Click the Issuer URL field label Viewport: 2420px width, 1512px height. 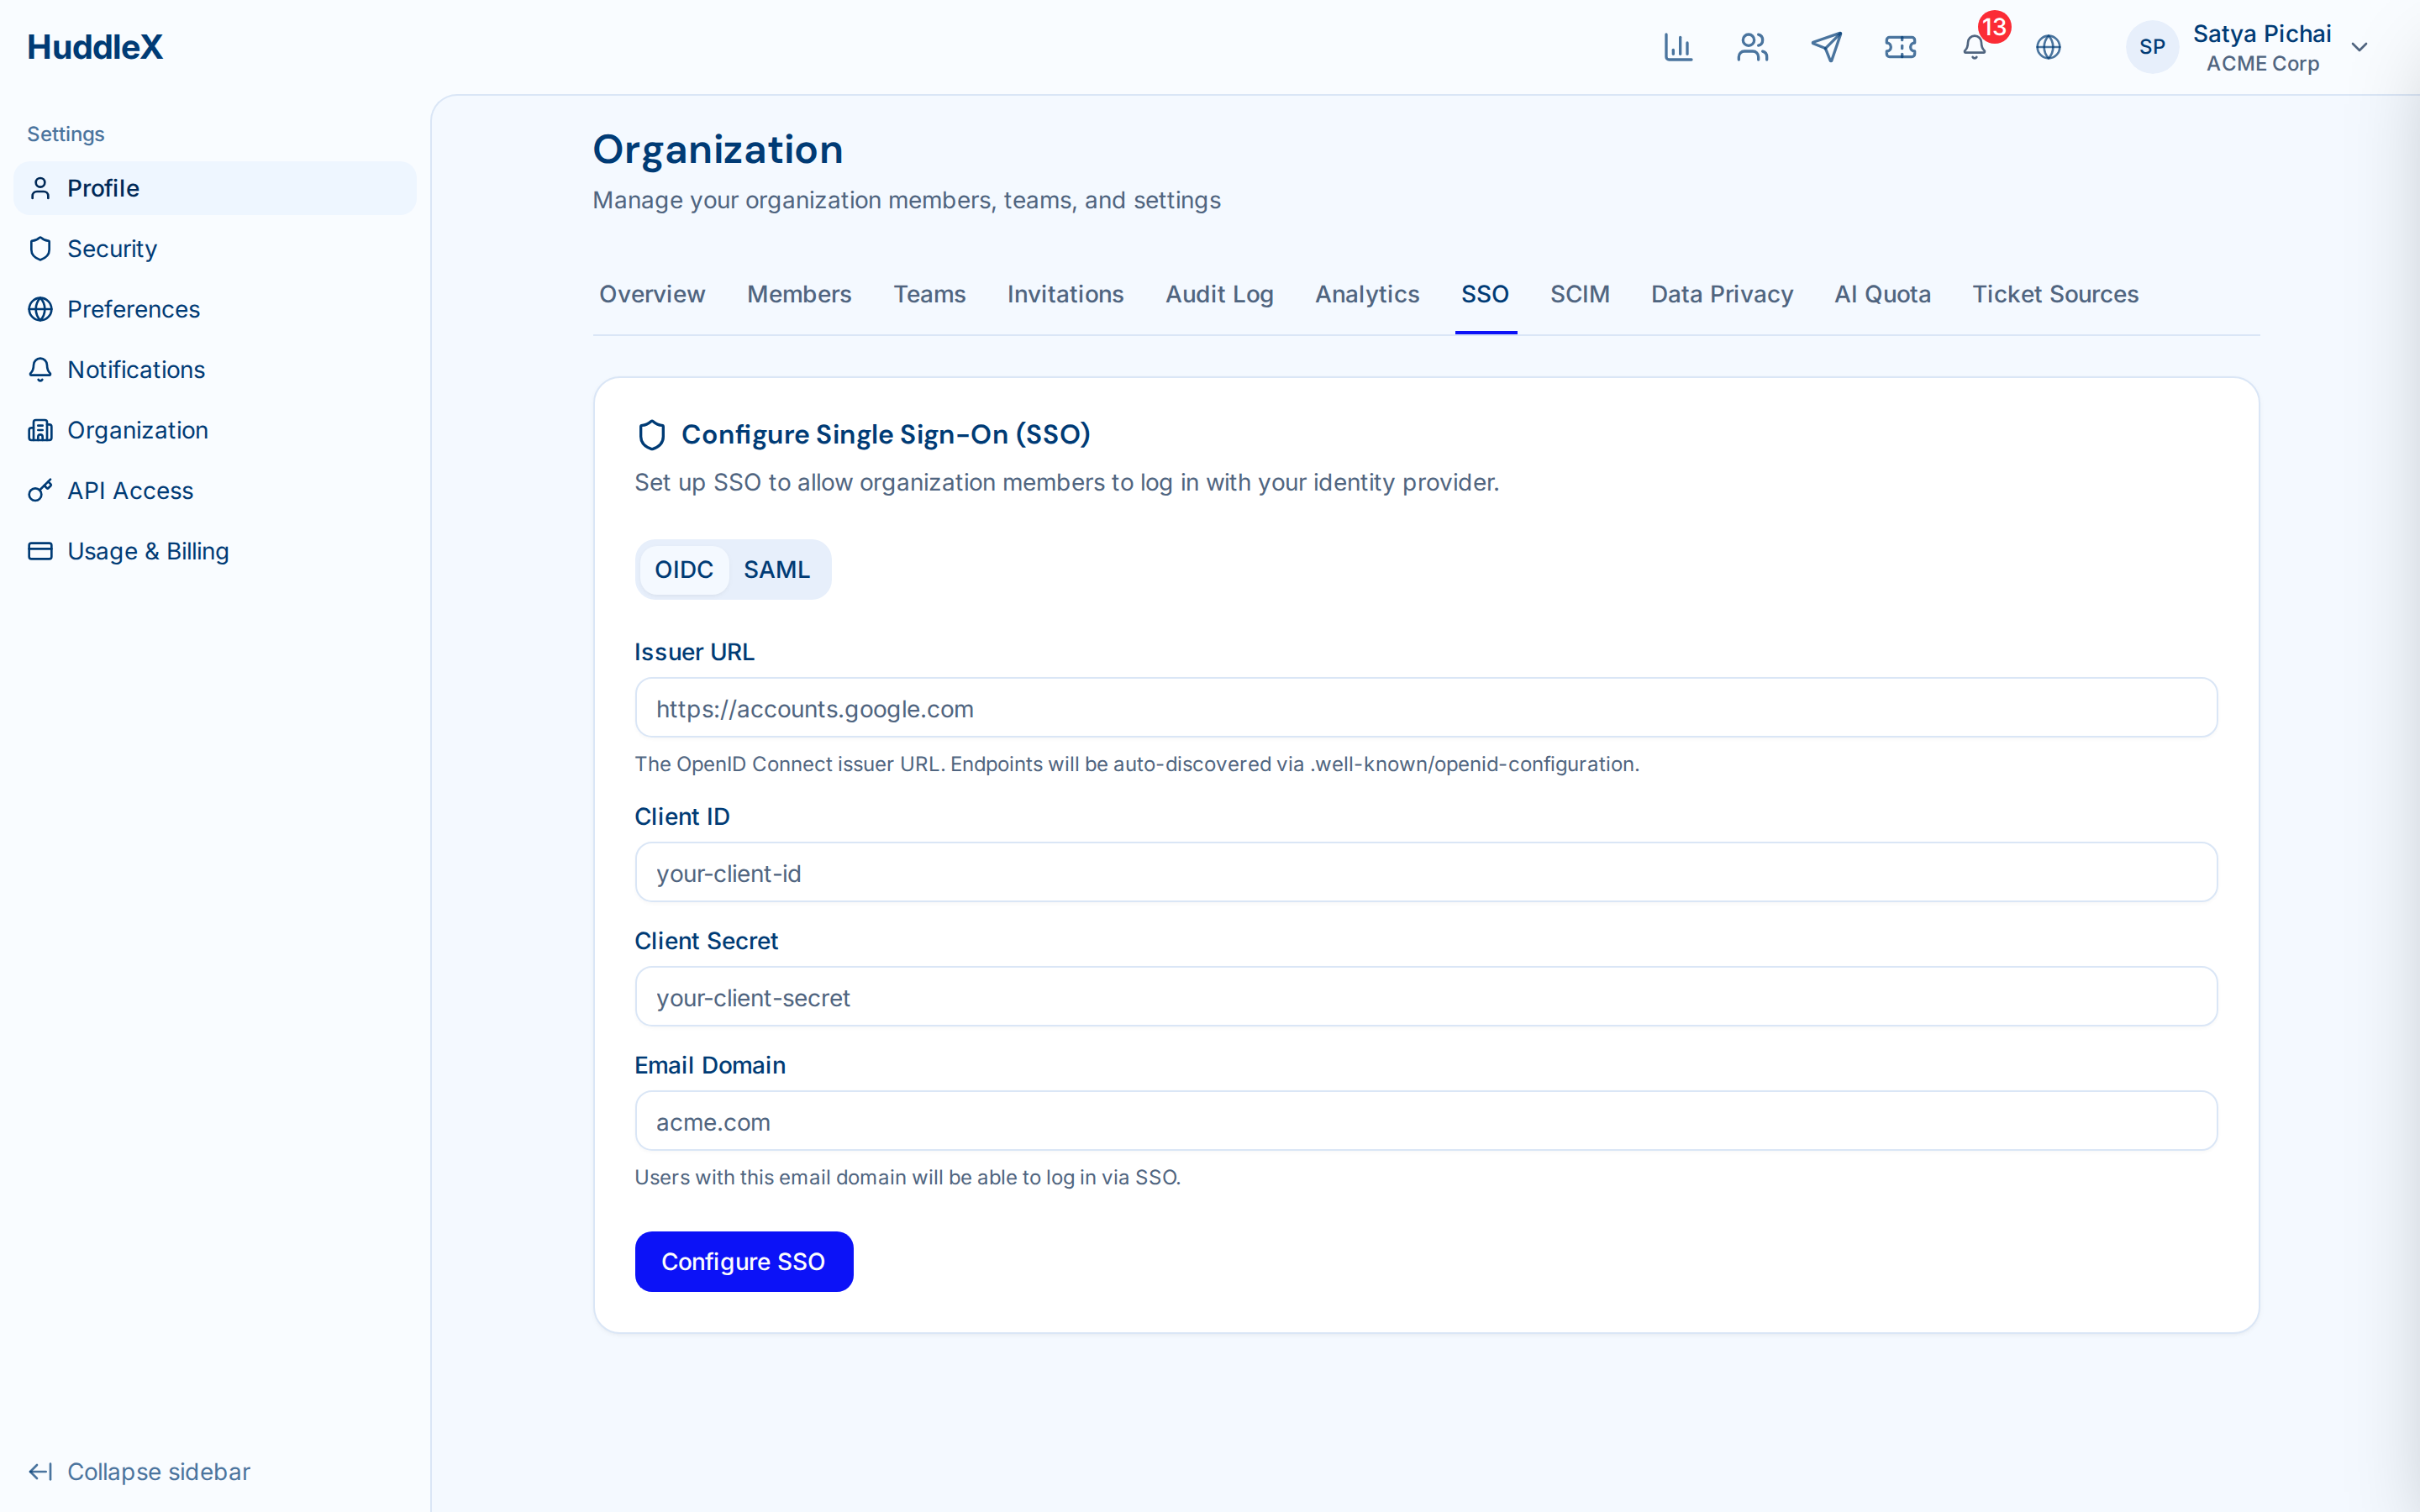(x=694, y=652)
